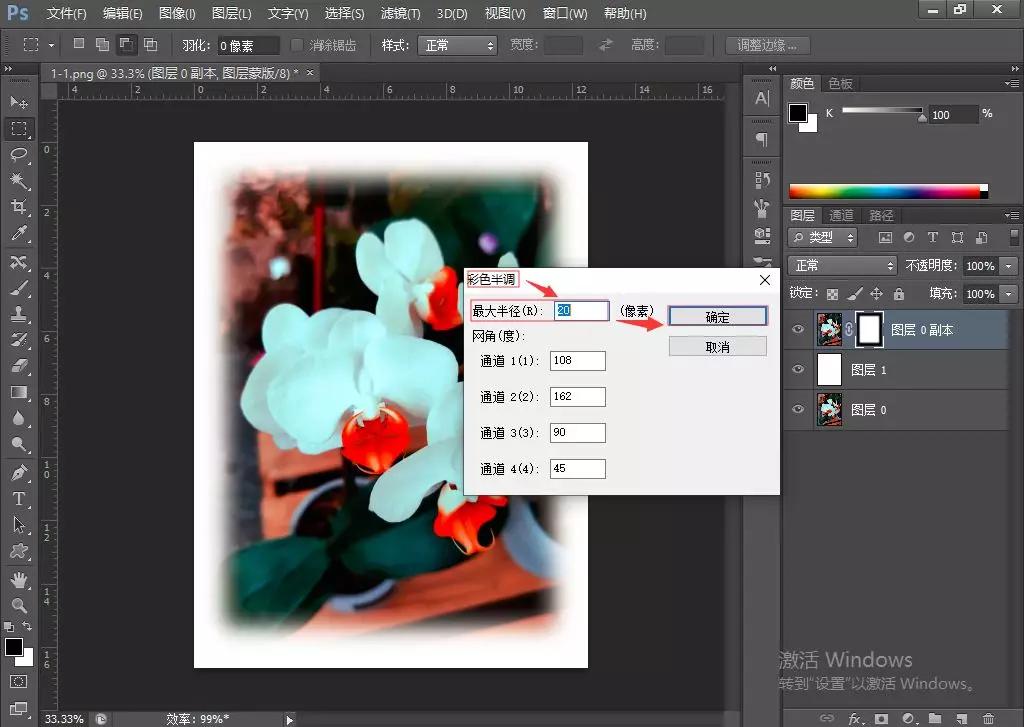Open the 滤镜 menu
The width and height of the screenshot is (1024, 727).
click(400, 13)
